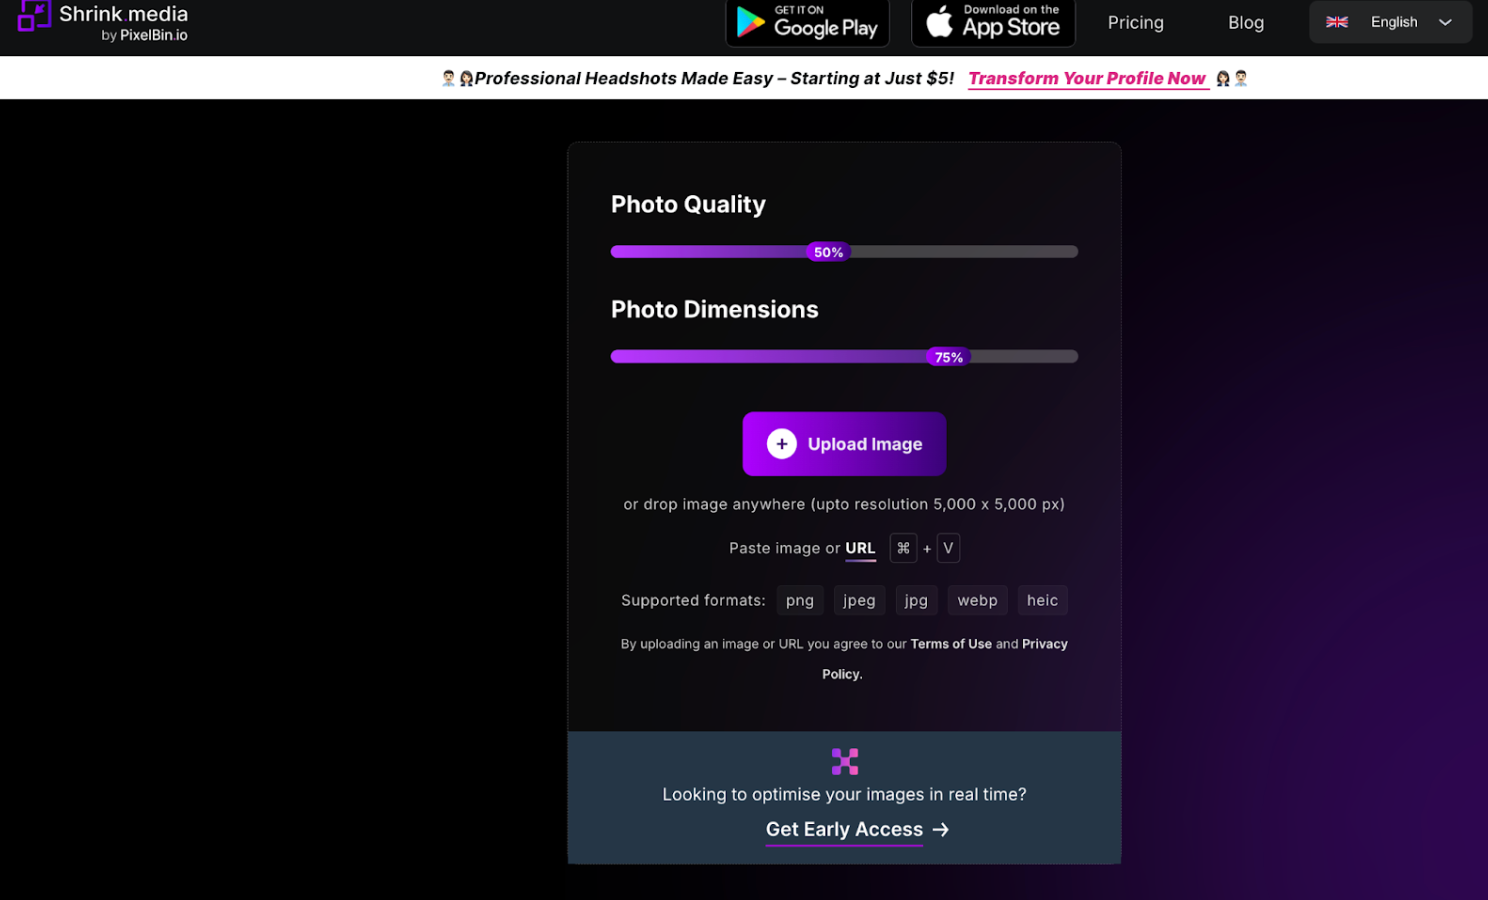
Task: Click the Upload Image button
Action: pyautogui.click(x=844, y=444)
